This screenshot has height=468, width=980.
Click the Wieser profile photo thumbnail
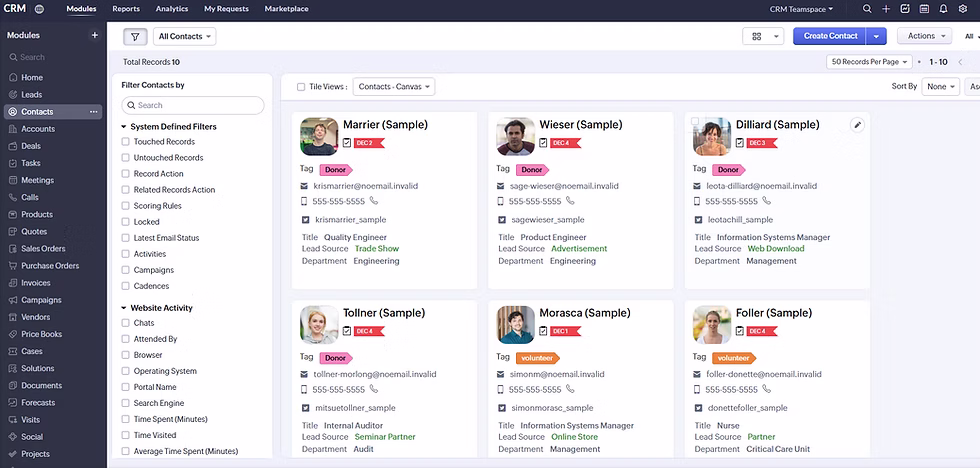pyautogui.click(x=516, y=136)
